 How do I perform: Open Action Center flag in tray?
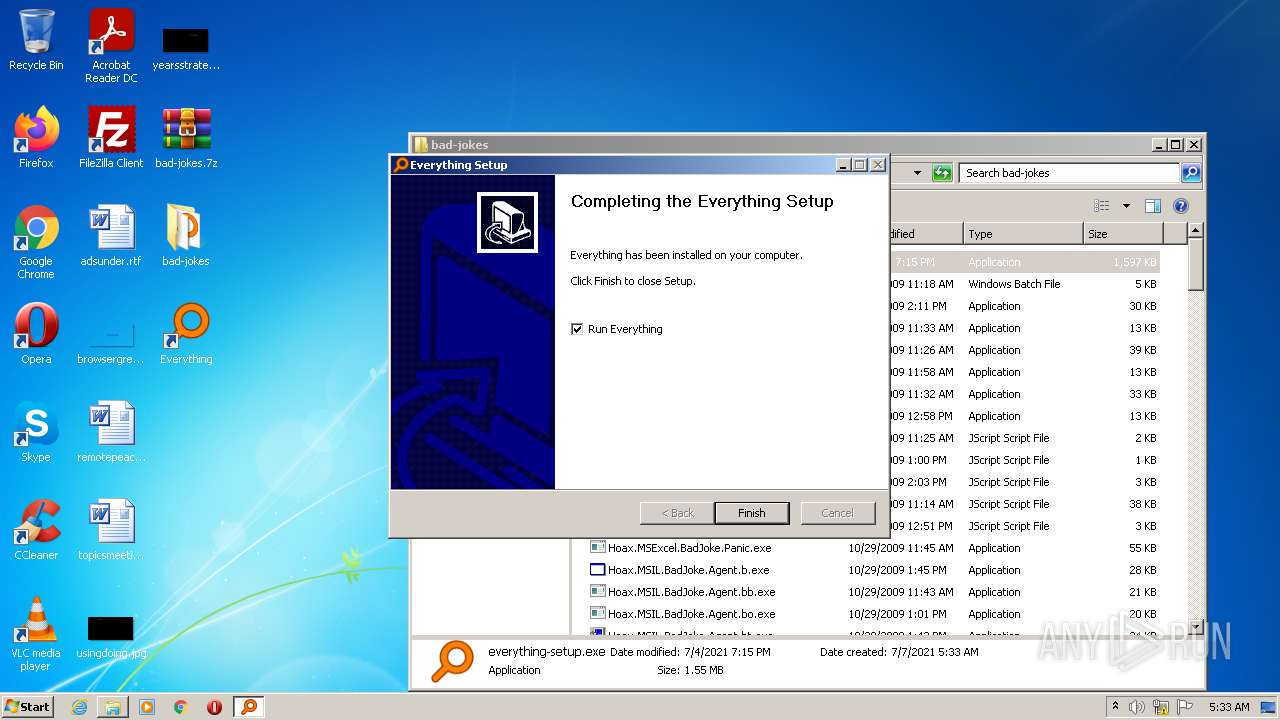1185,707
